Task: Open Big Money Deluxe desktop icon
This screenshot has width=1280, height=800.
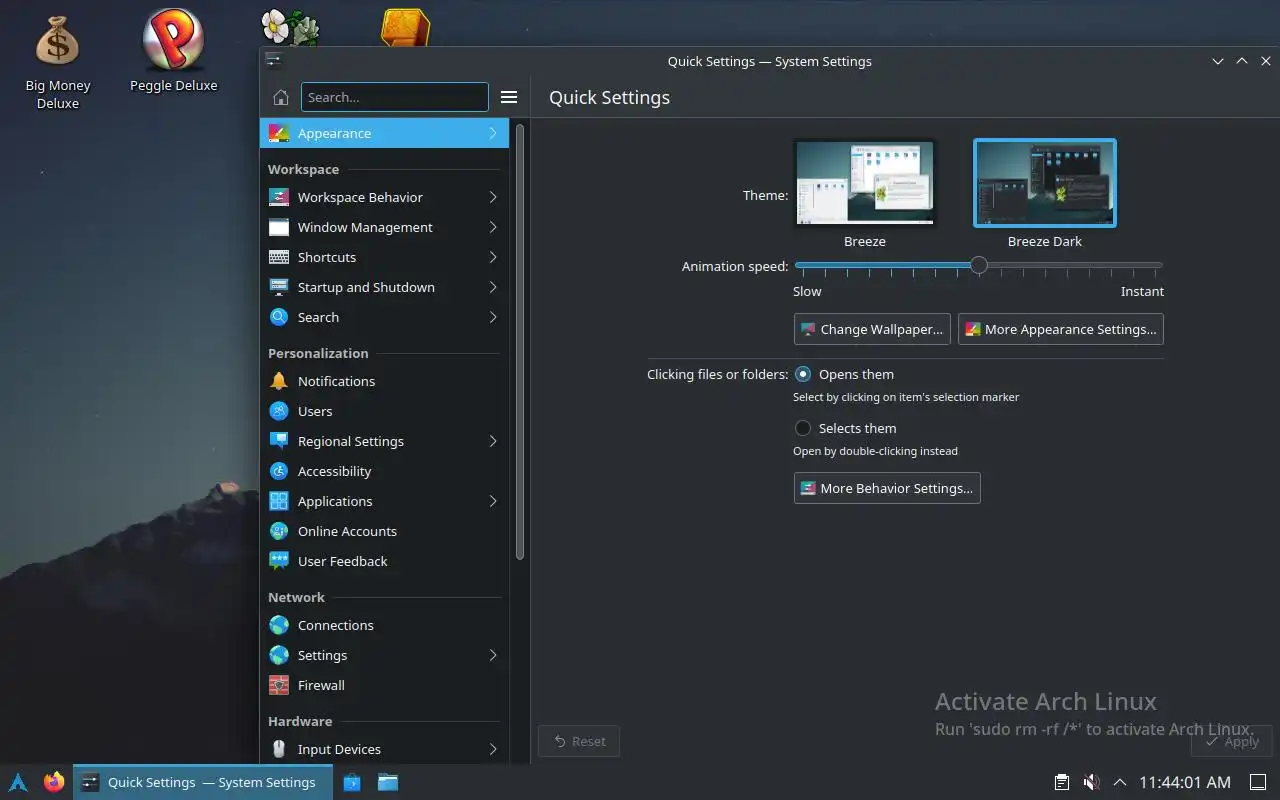Action: click(x=57, y=61)
